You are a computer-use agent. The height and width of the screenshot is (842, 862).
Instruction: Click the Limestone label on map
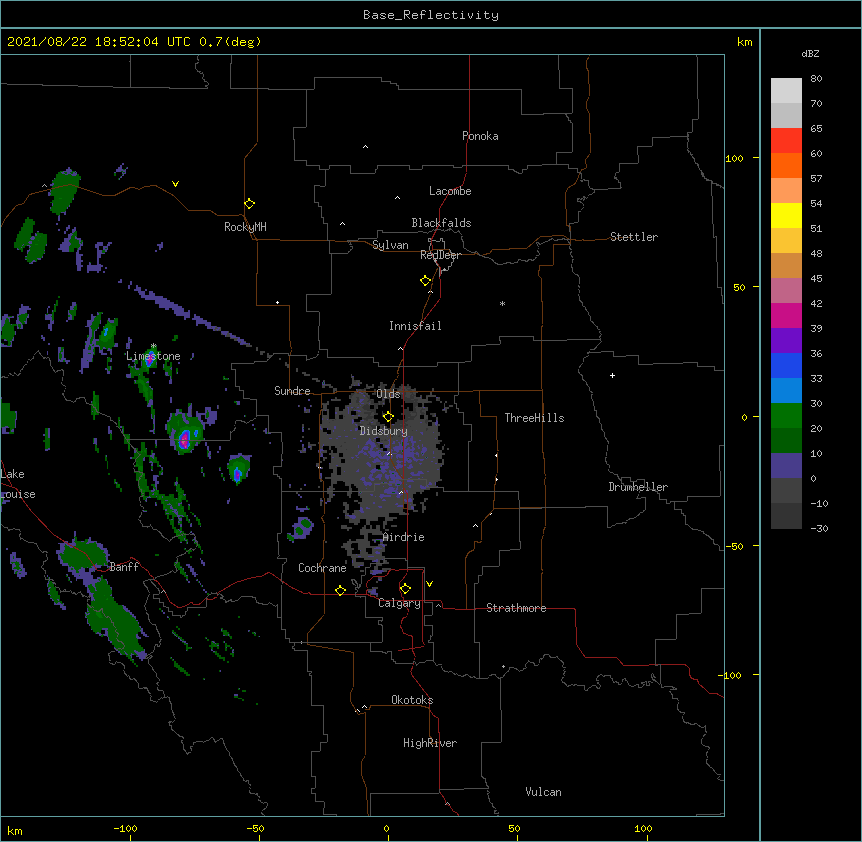(153, 356)
